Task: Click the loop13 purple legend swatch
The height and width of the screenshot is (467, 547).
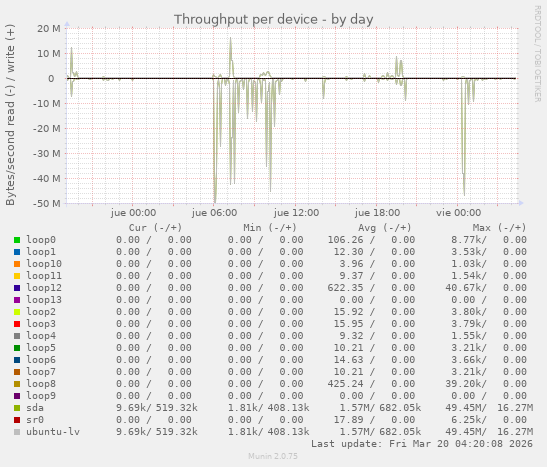Action: [x=17, y=300]
